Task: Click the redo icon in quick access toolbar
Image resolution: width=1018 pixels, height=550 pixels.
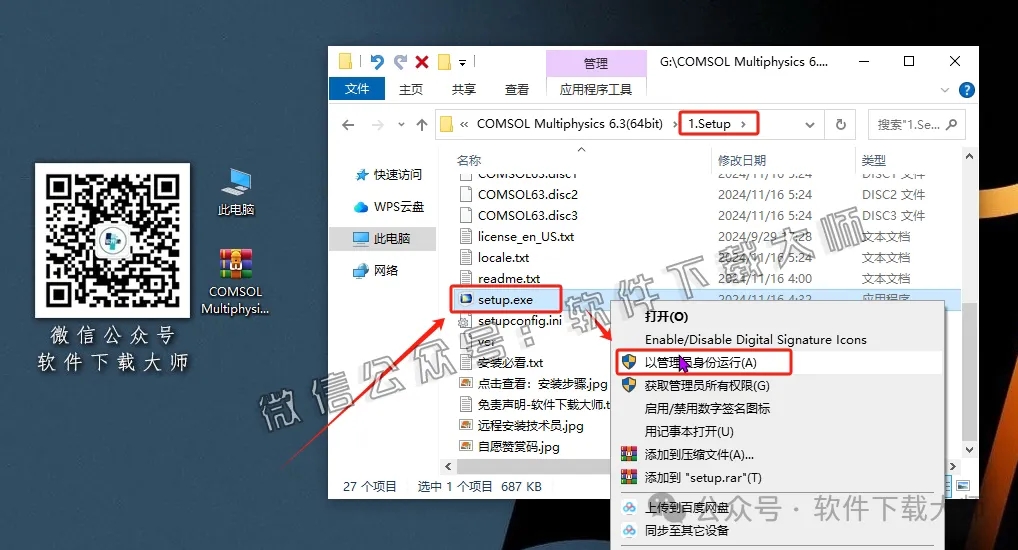Action: coord(400,62)
